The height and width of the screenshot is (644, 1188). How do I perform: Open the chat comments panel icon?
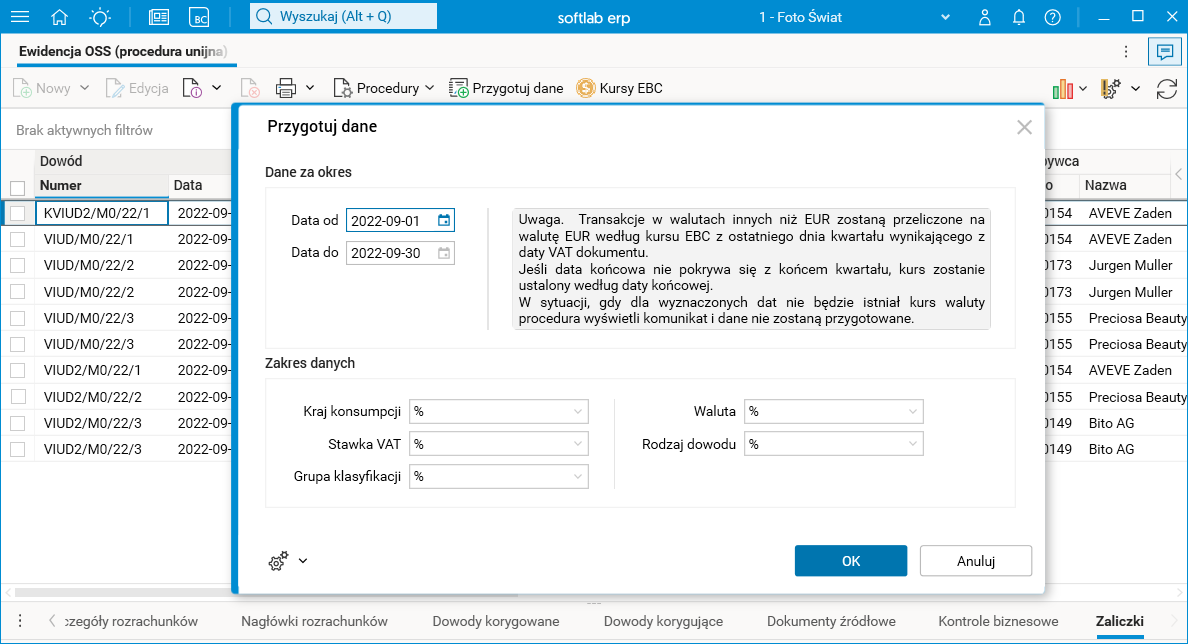point(1165,52)
